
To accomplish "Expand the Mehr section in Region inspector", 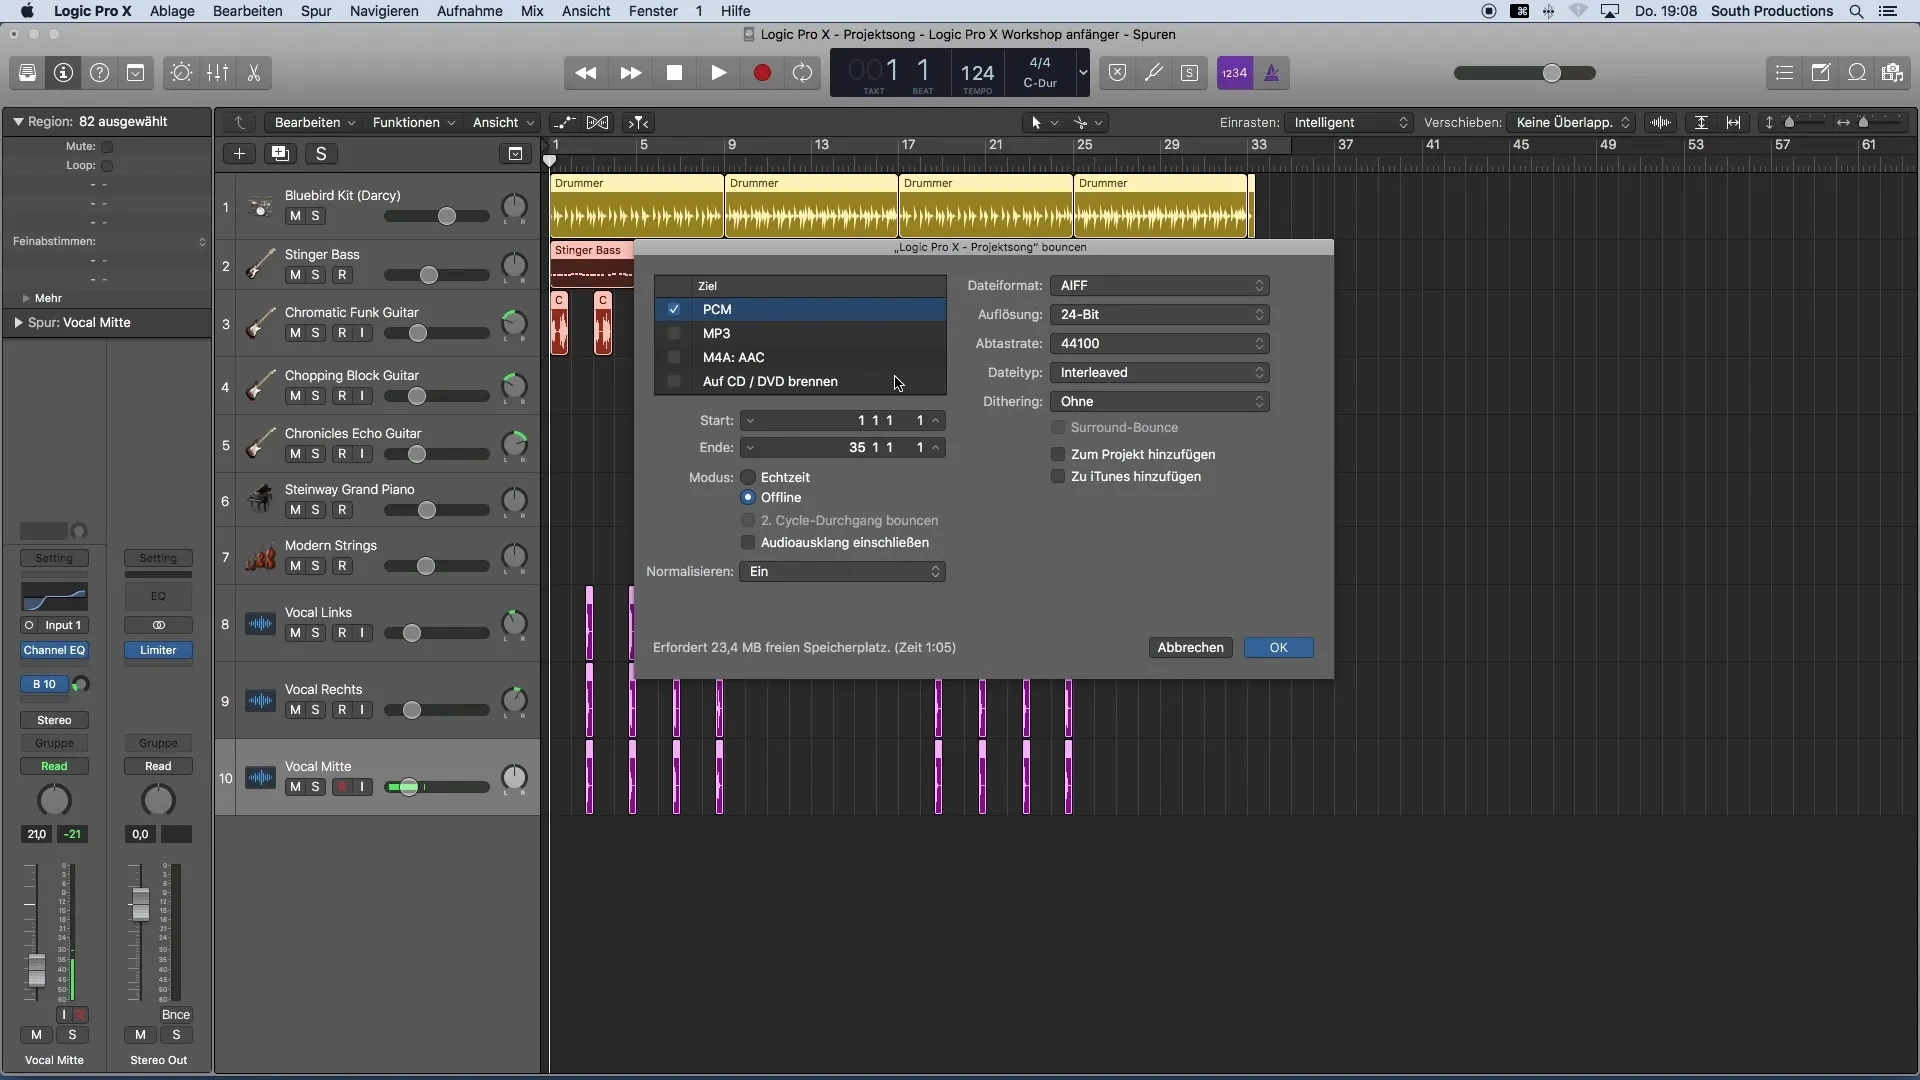I will [26, 298].
